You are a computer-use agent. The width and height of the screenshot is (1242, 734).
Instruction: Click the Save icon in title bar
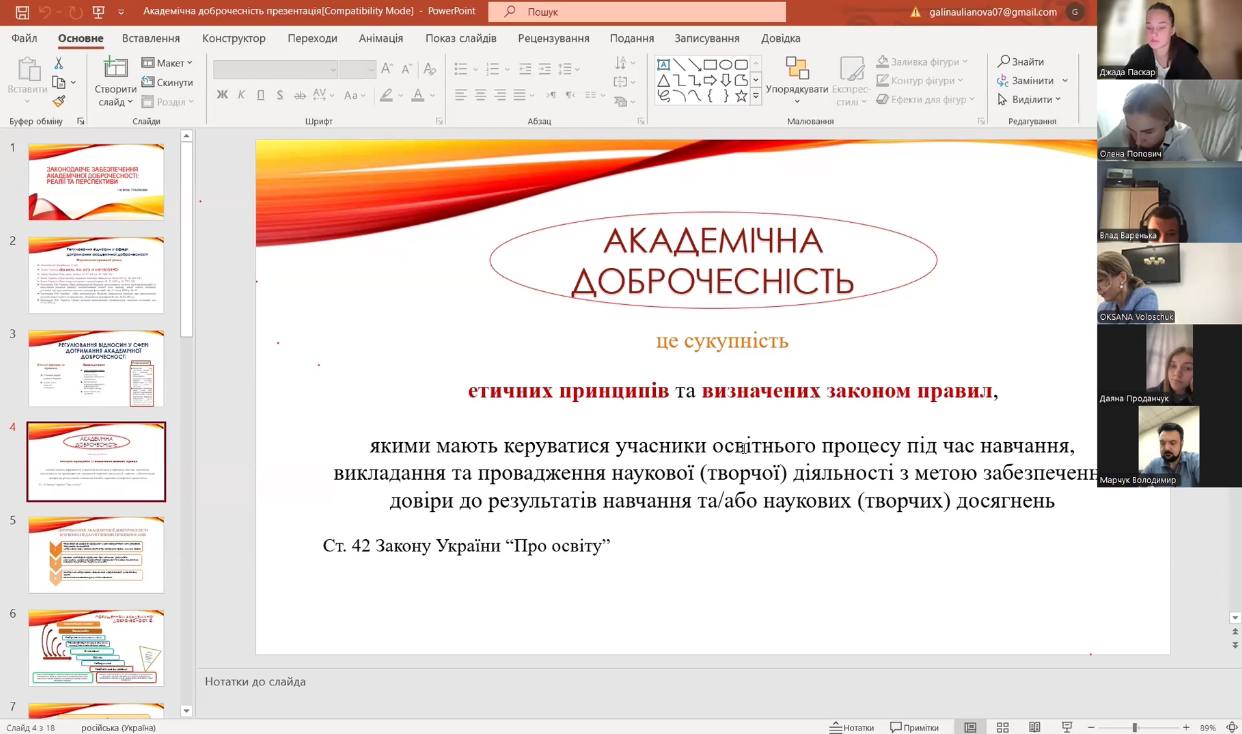click(x=23, y=12)
